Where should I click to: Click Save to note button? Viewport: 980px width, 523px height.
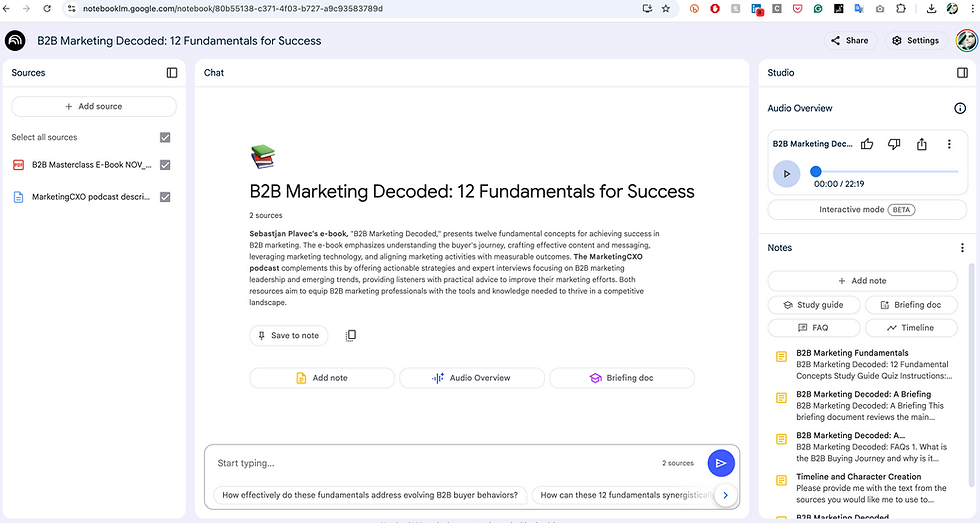(289, 336)
